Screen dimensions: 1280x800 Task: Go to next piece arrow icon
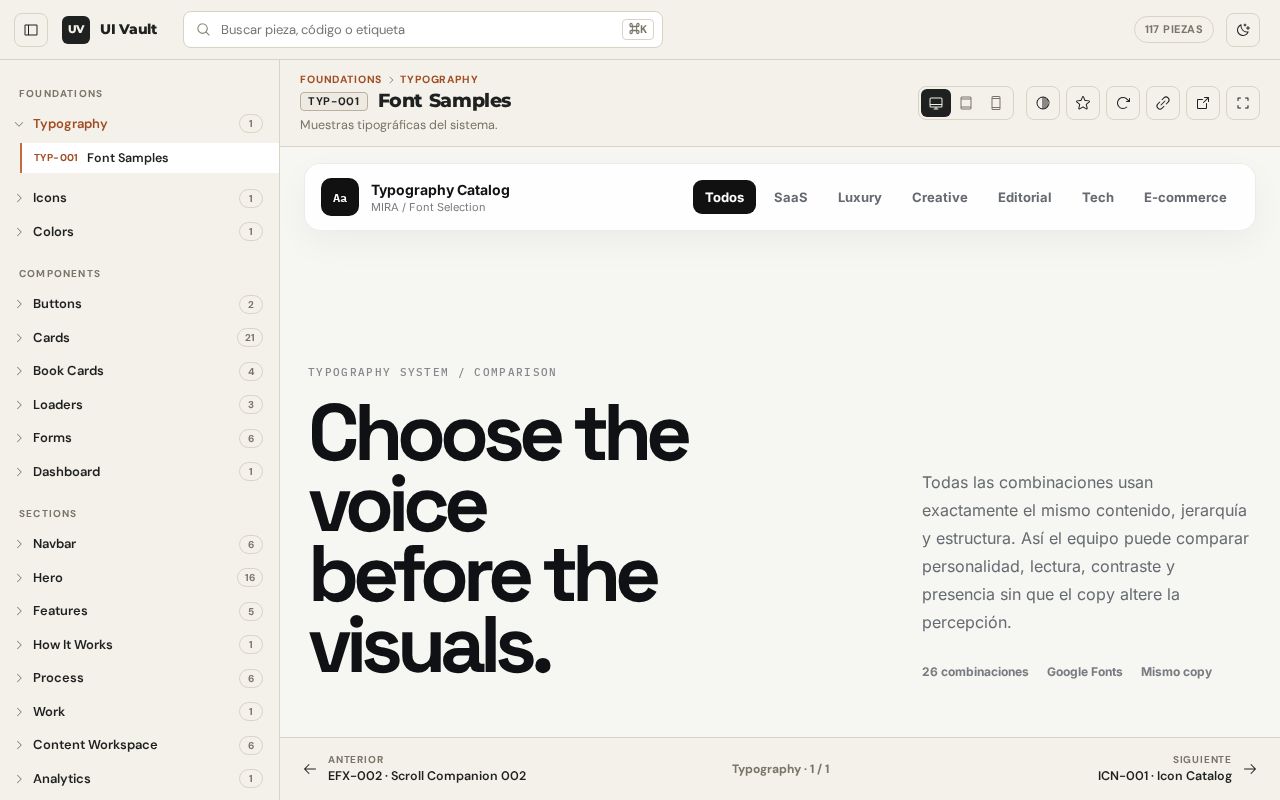point(1250,769)
